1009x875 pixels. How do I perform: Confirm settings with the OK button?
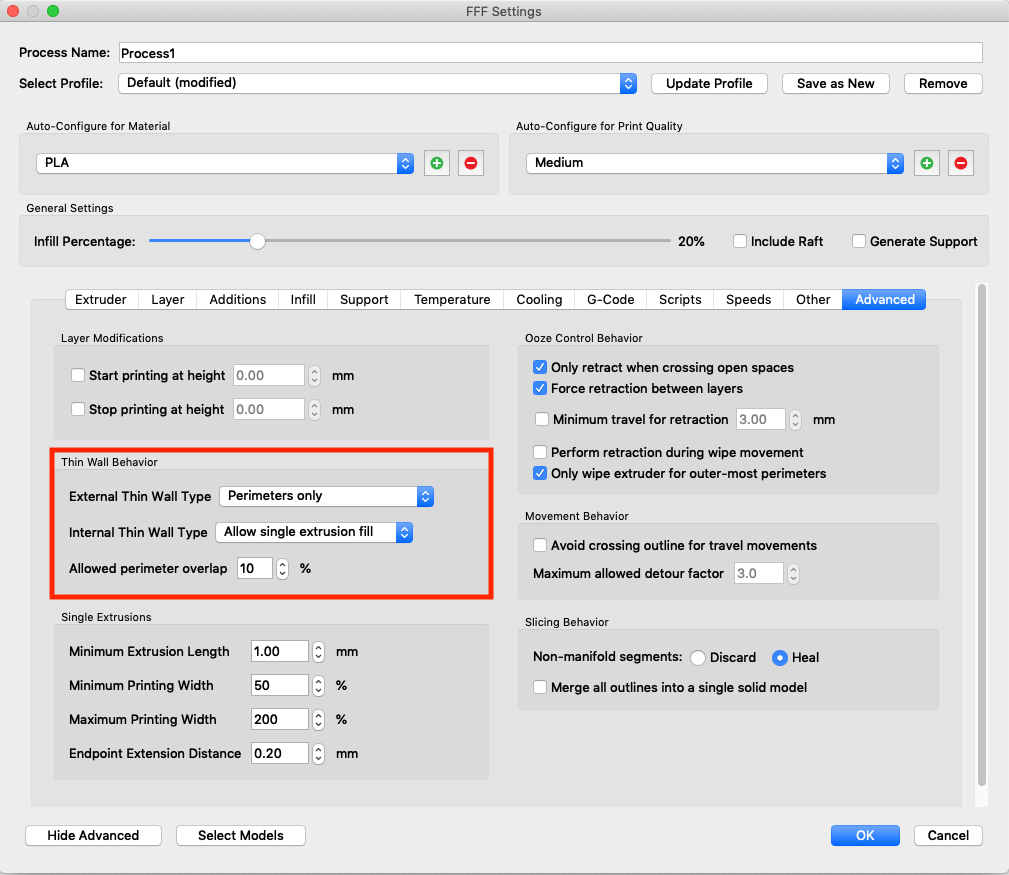[x=865, y=836]
